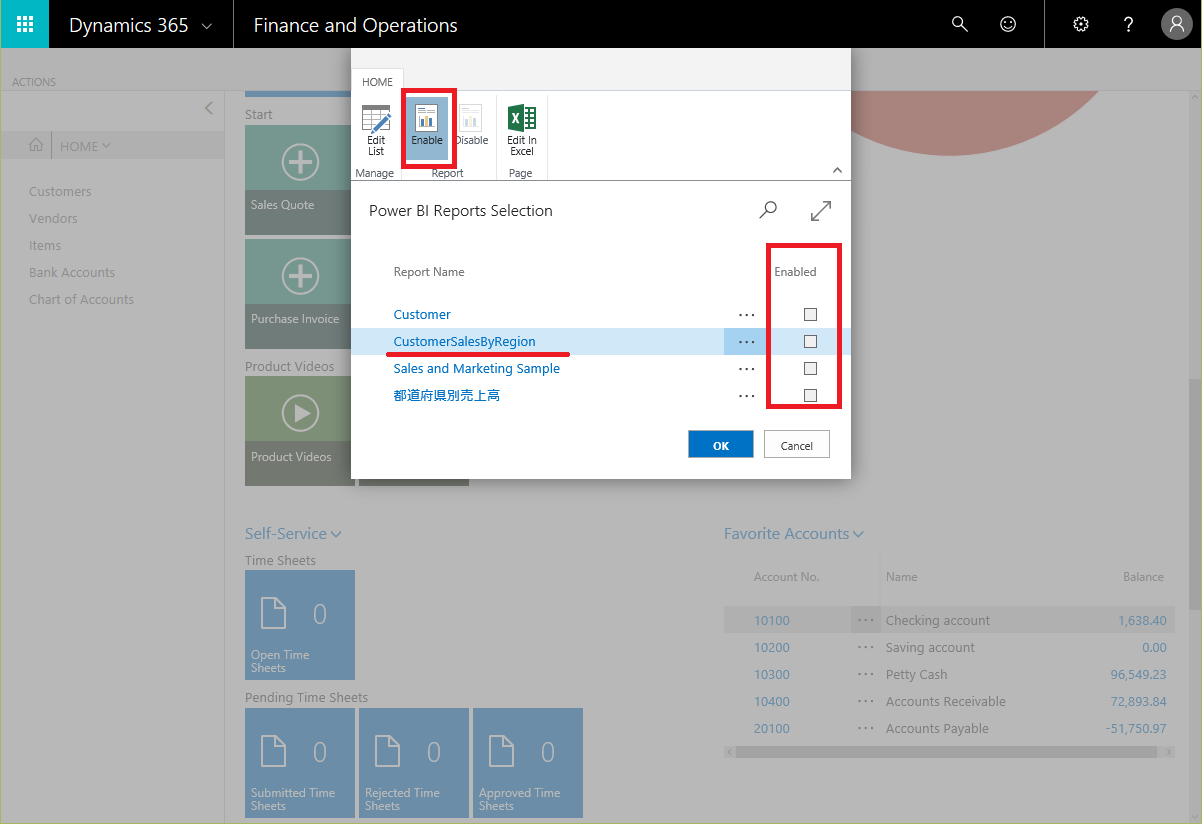Image resolution: width=1202 pixels, height=824 pixels.
Task: Click balance 72,893.84 for Accounts Receivable
Action: pyautogui.click(x=1138, y=701)
